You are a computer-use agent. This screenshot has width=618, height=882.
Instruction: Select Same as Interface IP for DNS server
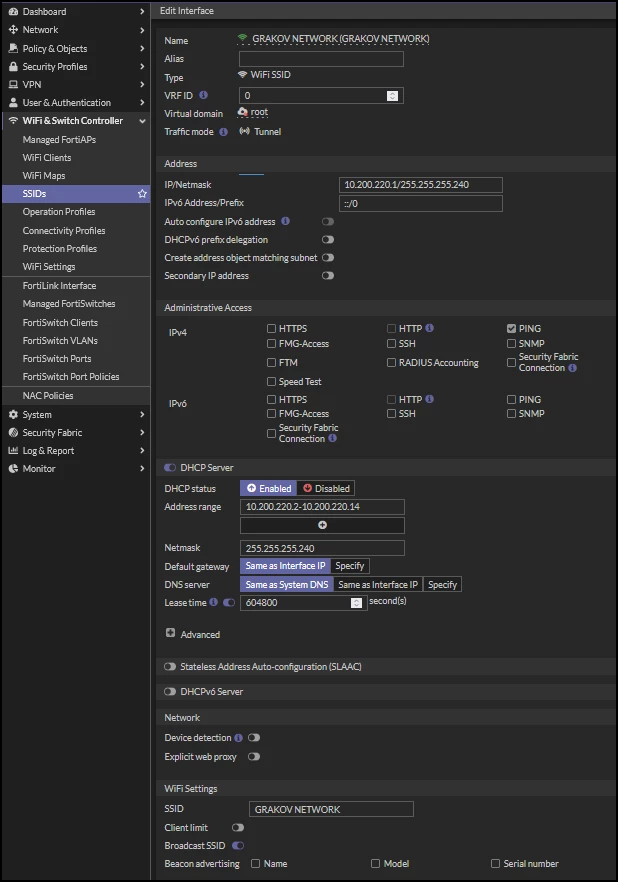tap(378, 584)
